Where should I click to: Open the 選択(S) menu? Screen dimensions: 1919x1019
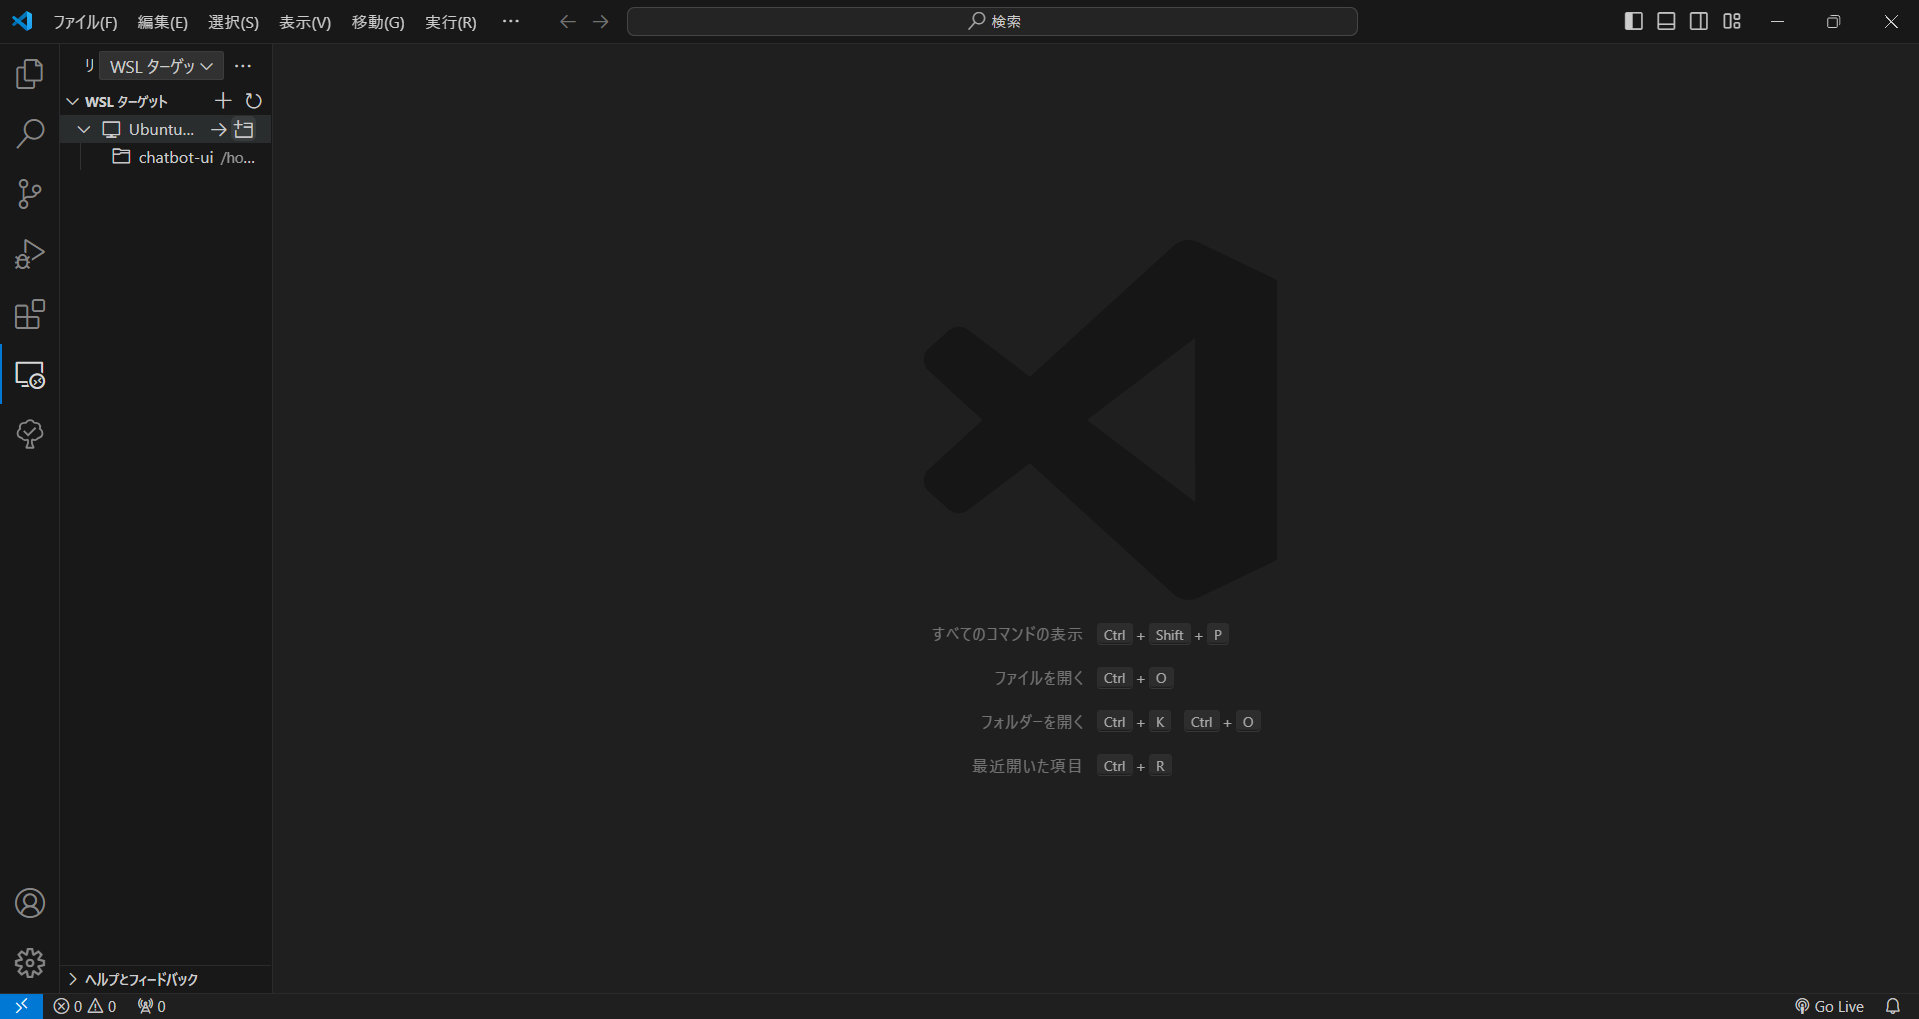point(233,22)
